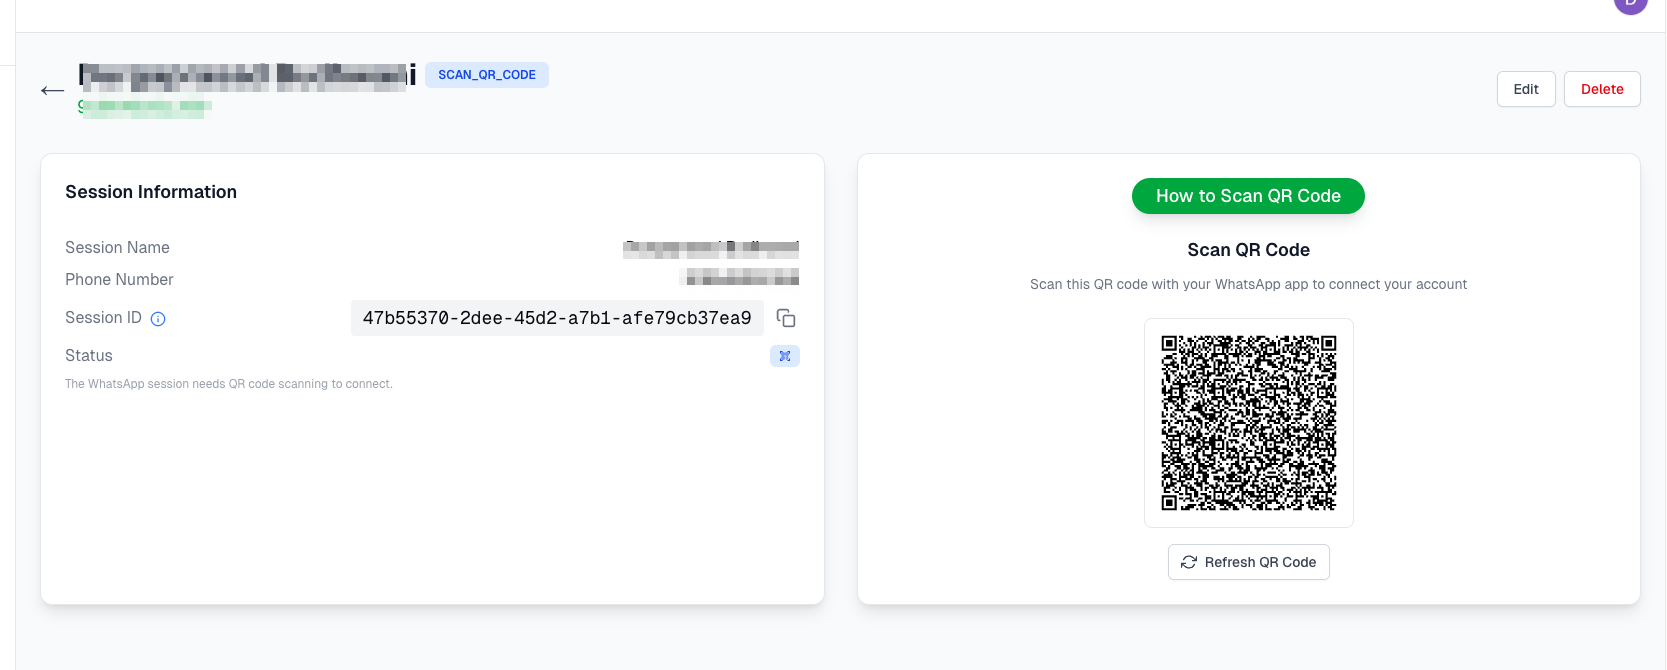
Task: Open the Edit session button
Action: [x=1526, y=89]
